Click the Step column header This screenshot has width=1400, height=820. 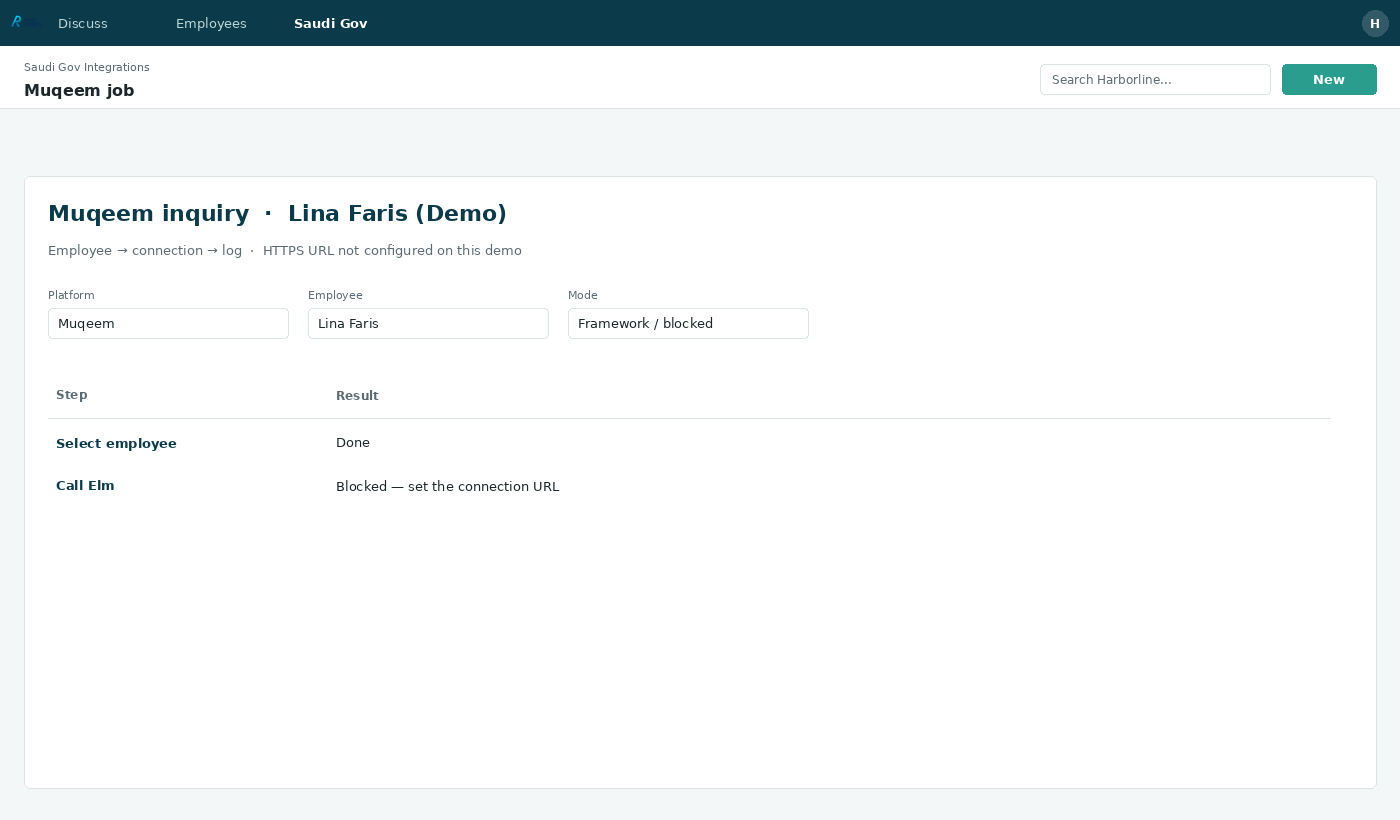tap(72, 394)
